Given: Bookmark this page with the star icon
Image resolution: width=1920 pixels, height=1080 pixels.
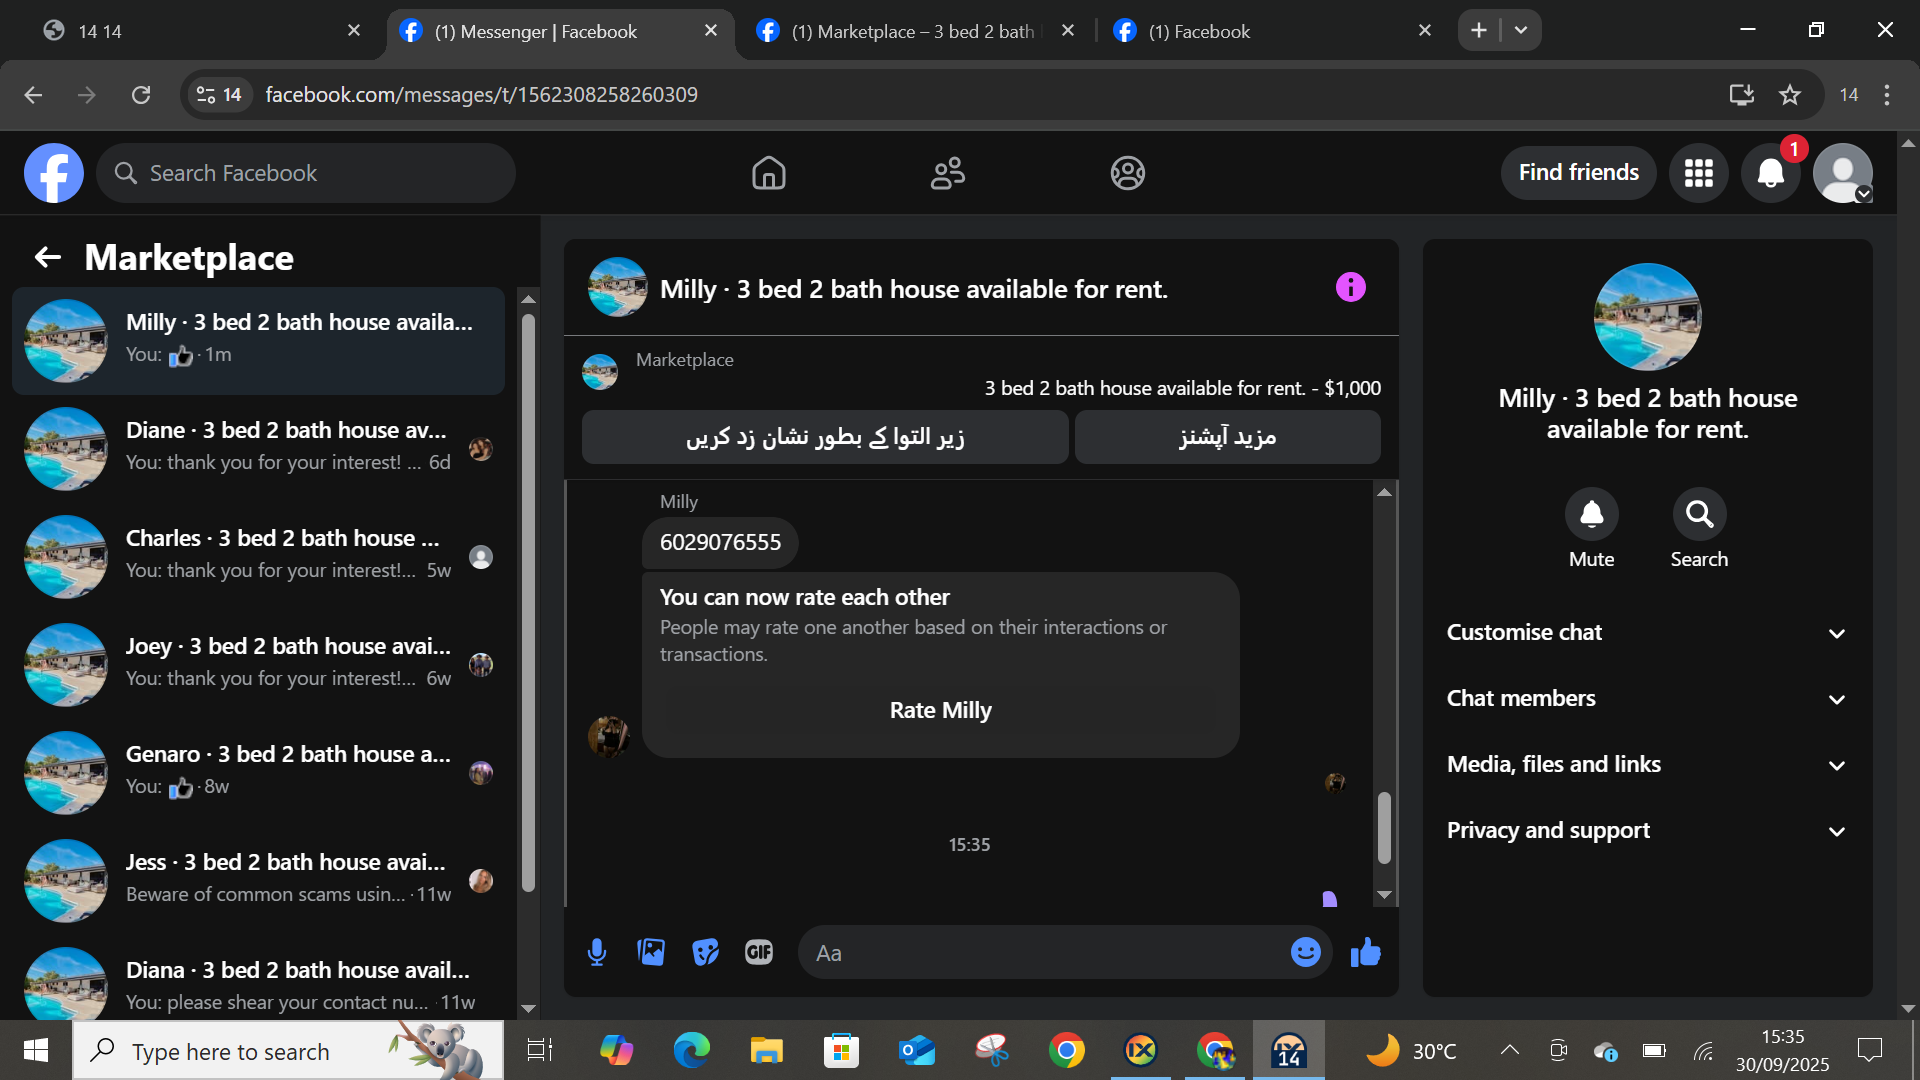Looking at the screenshot, I should click(x=1790, y=95).
